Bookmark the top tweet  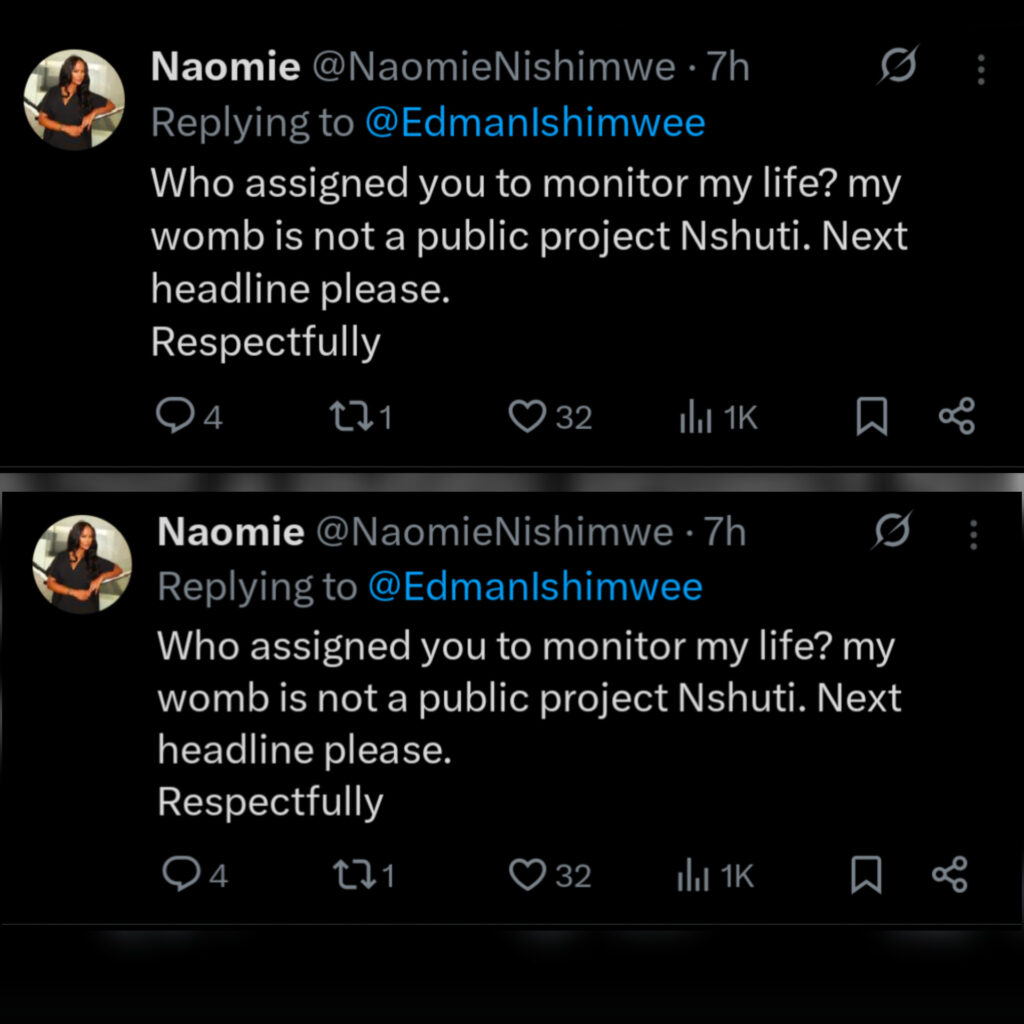click(872, 417)
